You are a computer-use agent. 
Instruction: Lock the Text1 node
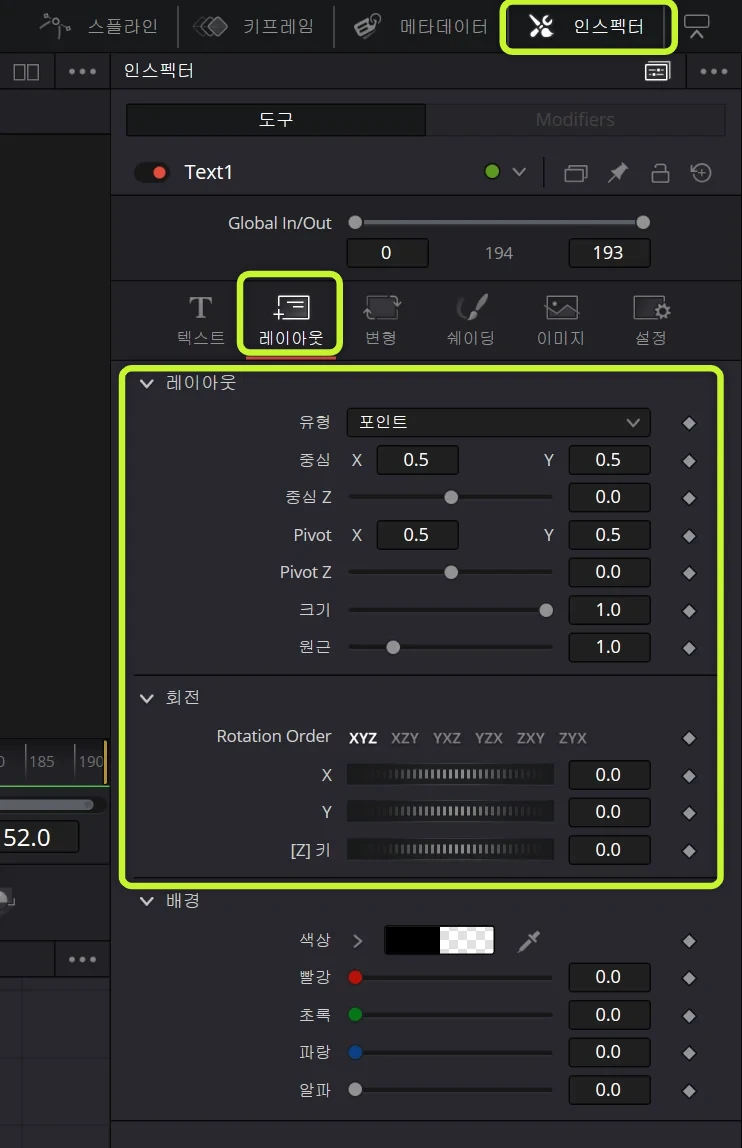[x=660, y=173]
